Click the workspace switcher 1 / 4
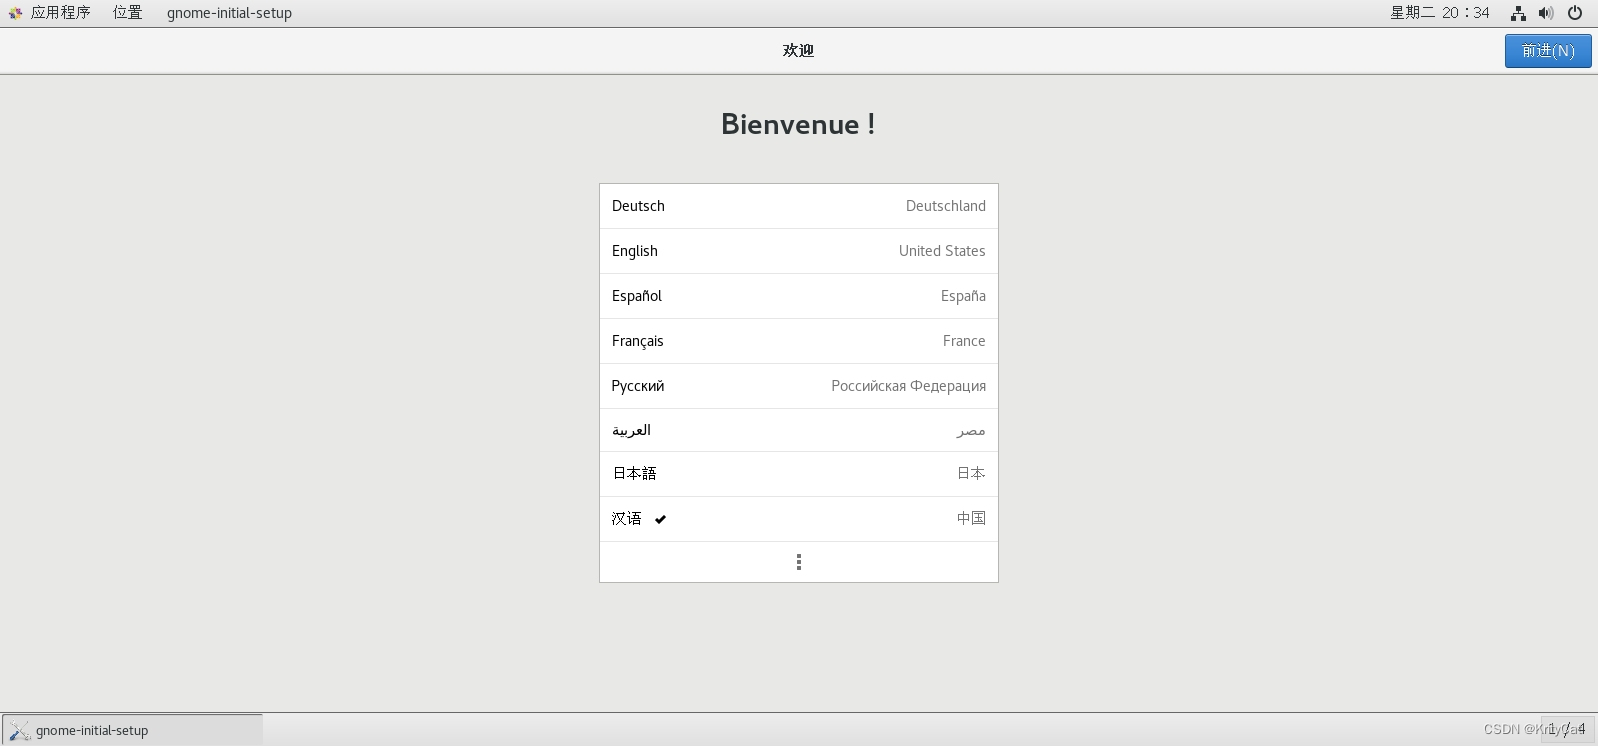The image size is (1598, 746). (x=1566, y=729)
